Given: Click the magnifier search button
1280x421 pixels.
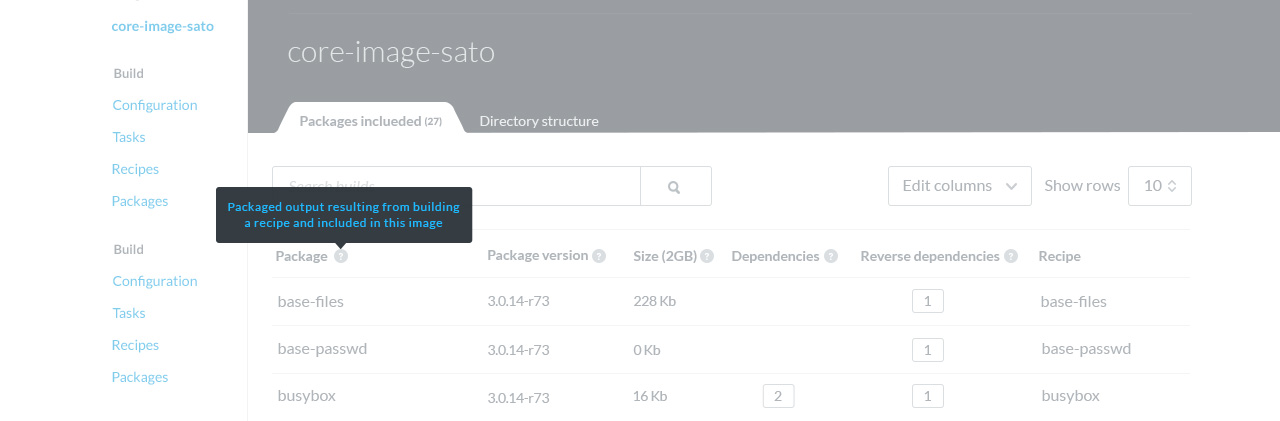Looking at the screenshot, I should pos(675,186).
